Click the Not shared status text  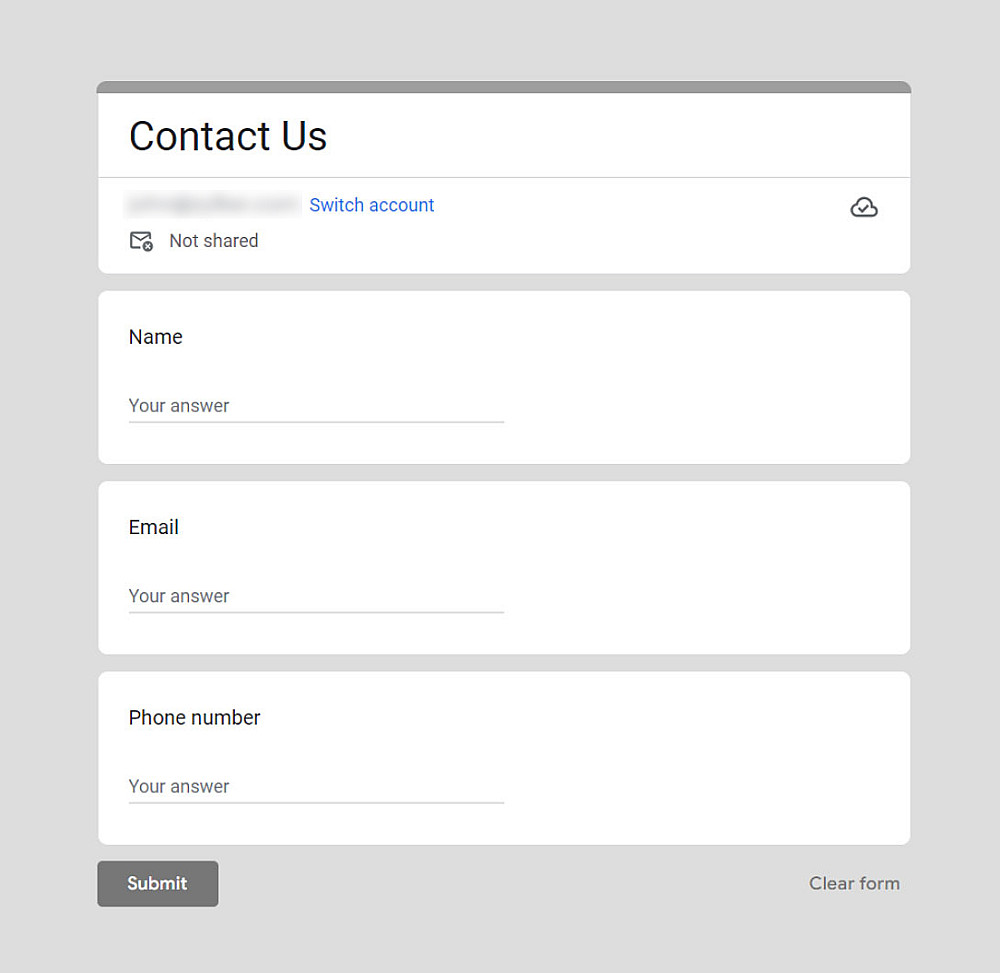214,241
